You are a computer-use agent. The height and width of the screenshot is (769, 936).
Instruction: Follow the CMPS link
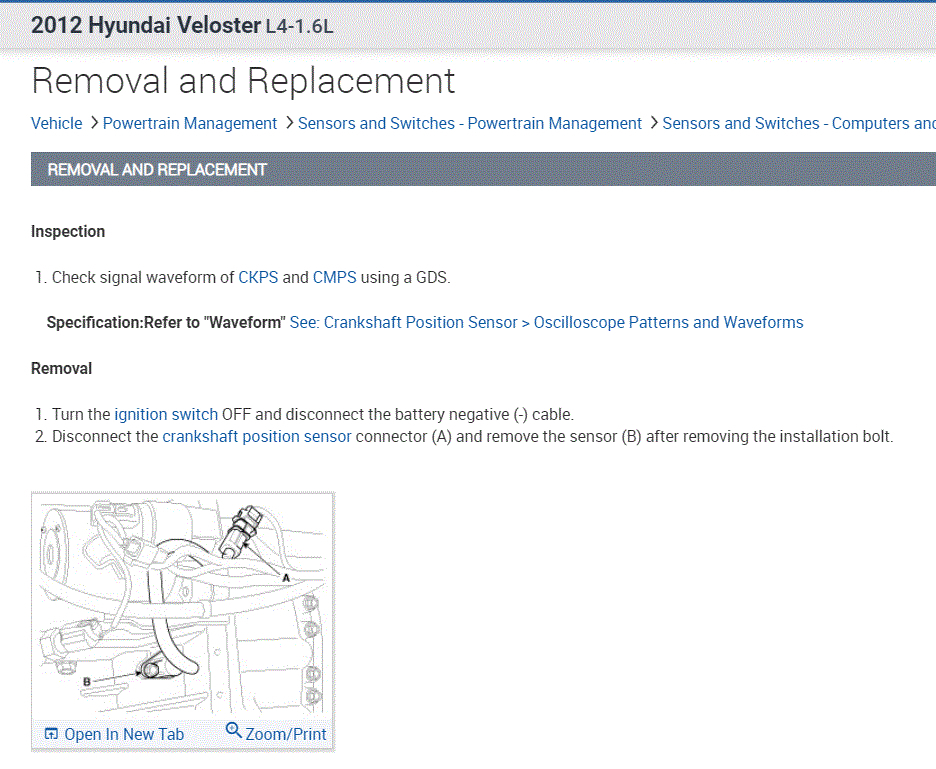pyautogui.click(x=334, y=278)
